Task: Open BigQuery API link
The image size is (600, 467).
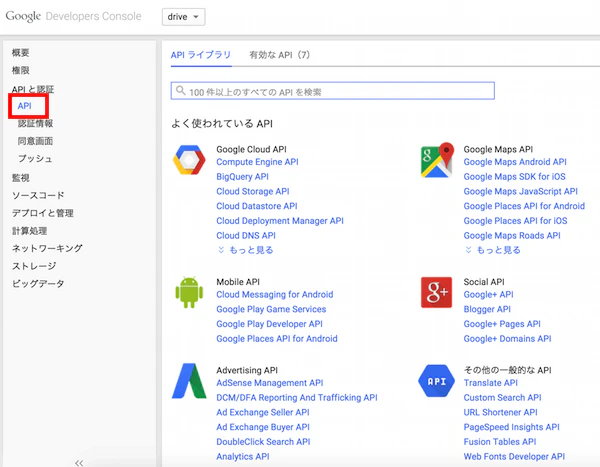Action: click(243, 176)
